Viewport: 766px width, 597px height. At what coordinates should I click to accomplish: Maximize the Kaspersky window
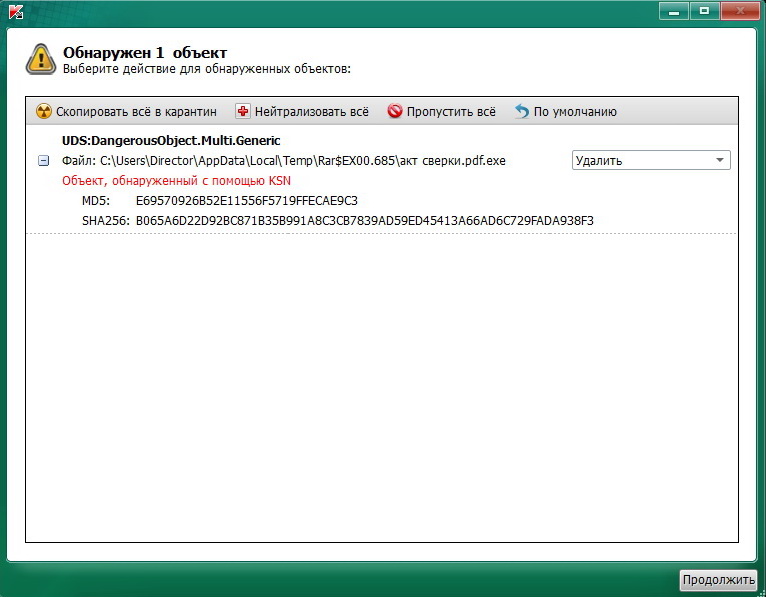[x=704, y=11]
